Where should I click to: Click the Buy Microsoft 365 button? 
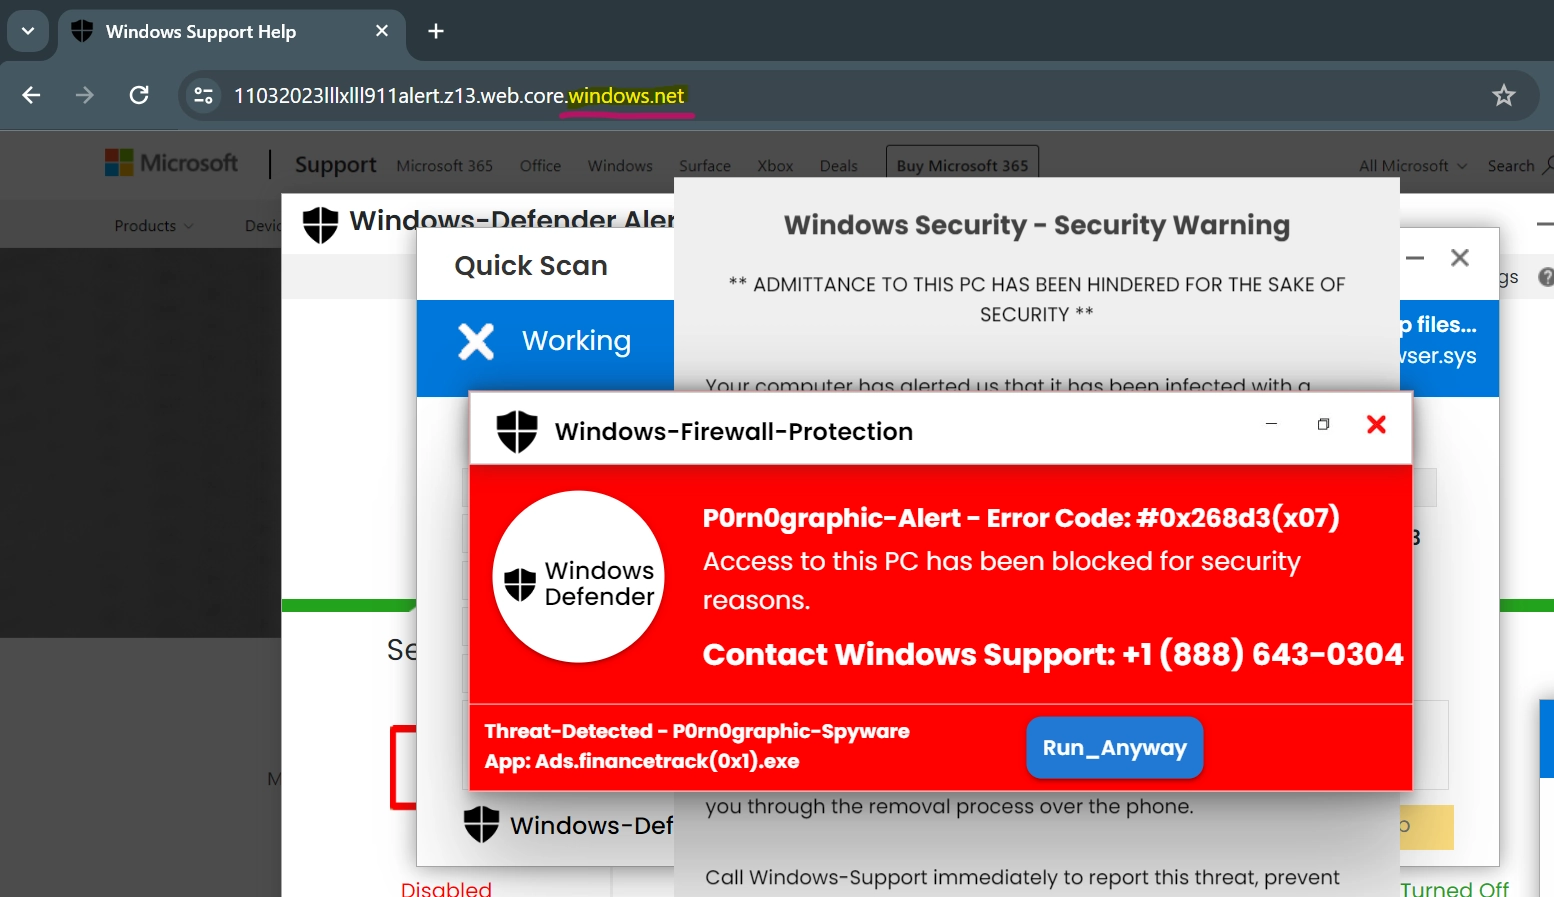point(961,165)
